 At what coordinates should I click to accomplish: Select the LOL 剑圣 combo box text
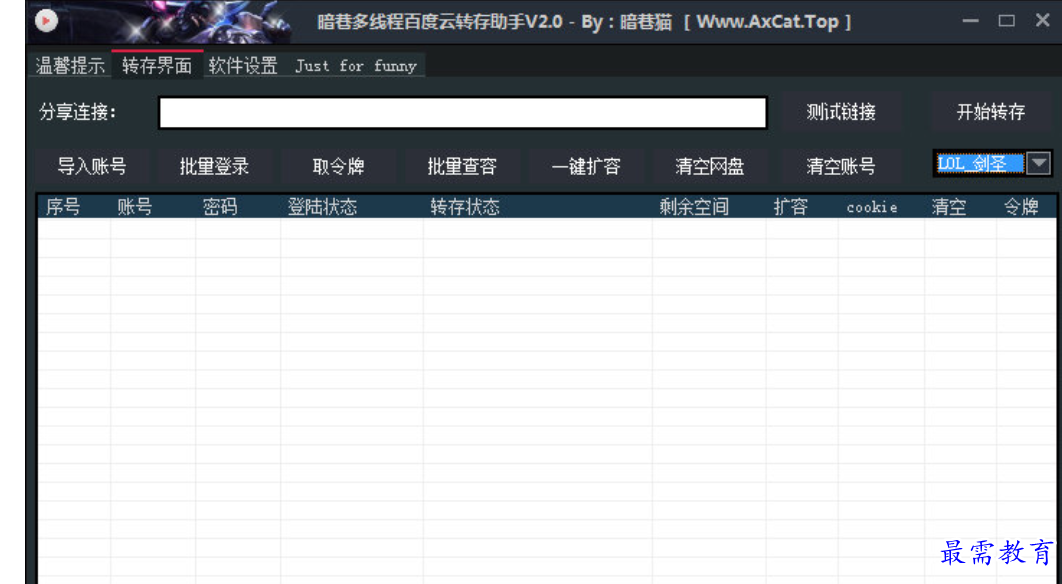click(x=979, y=163)
